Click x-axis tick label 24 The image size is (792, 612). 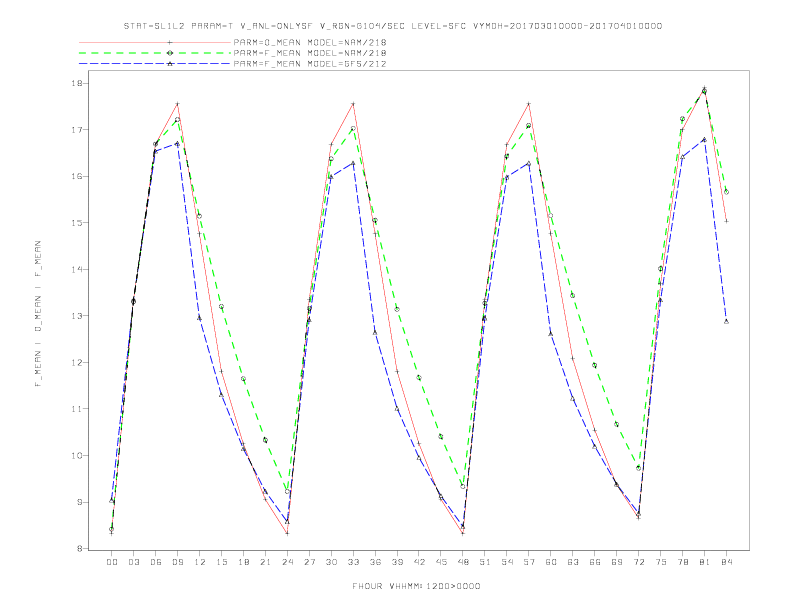click(x=287, y=562)
